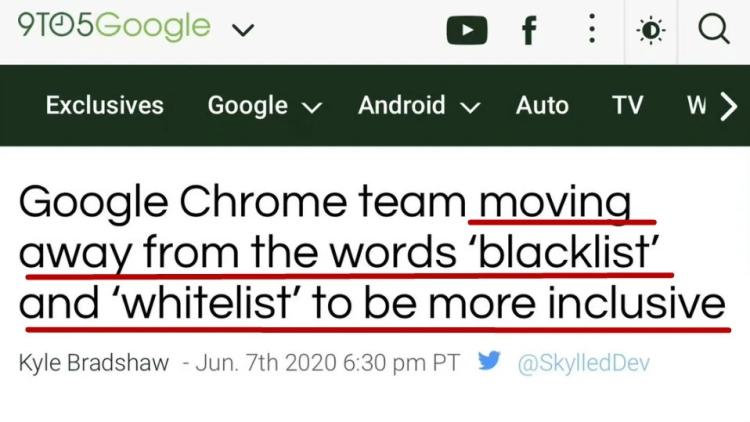Open the Android navigation item

402,105
